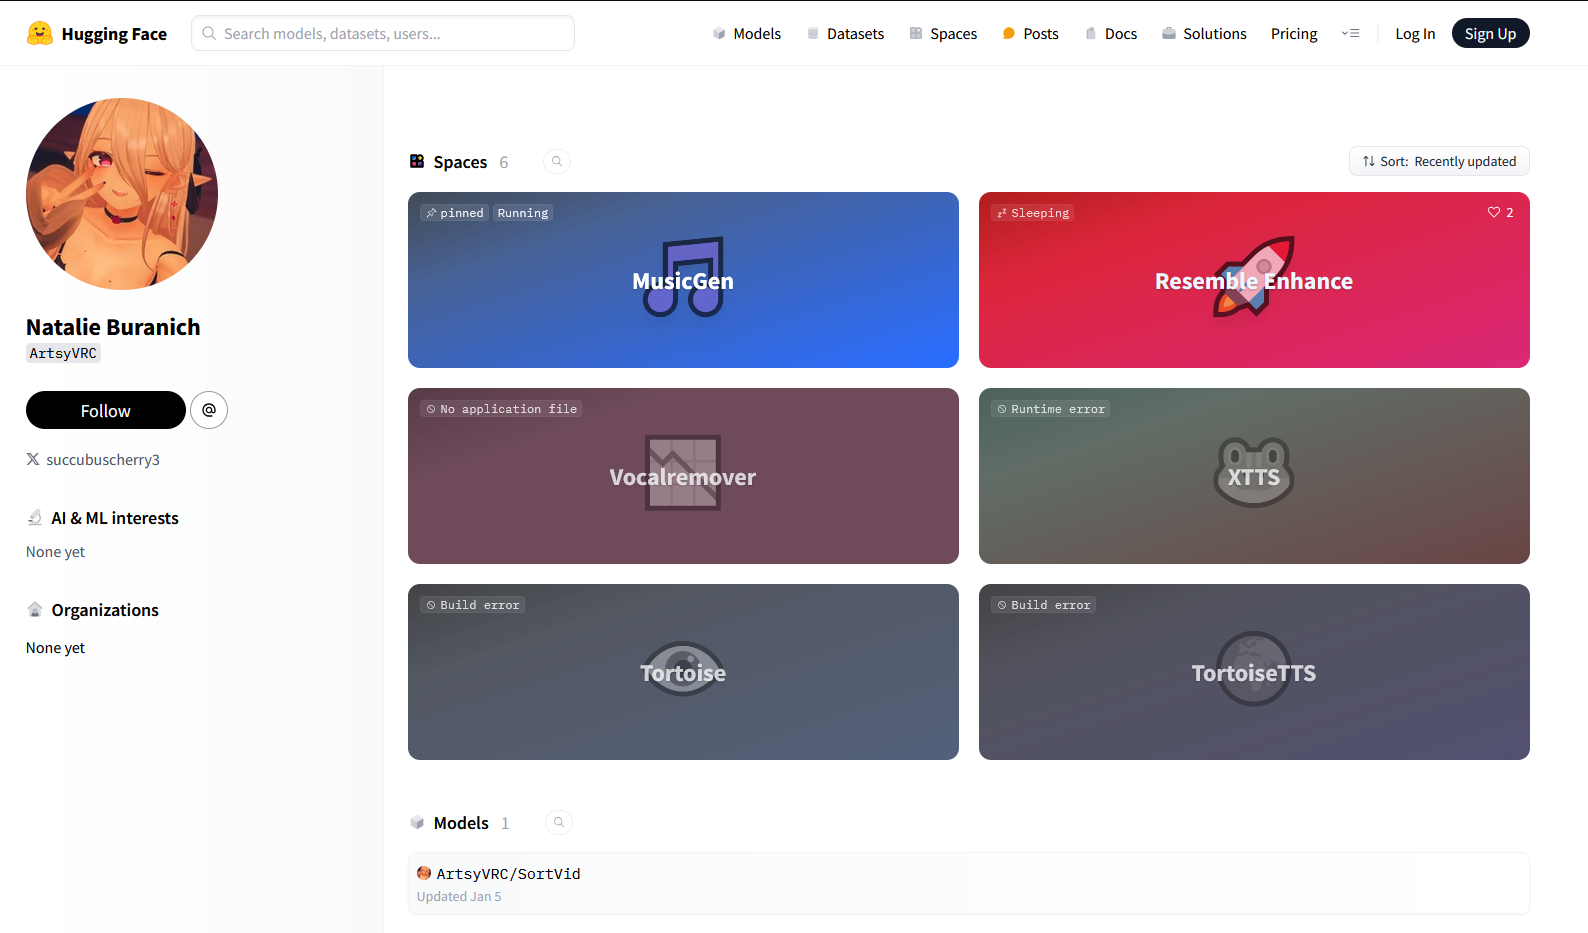Click the Sleeping status badge
The image size is (1588, 933).
coord(1033,213)
